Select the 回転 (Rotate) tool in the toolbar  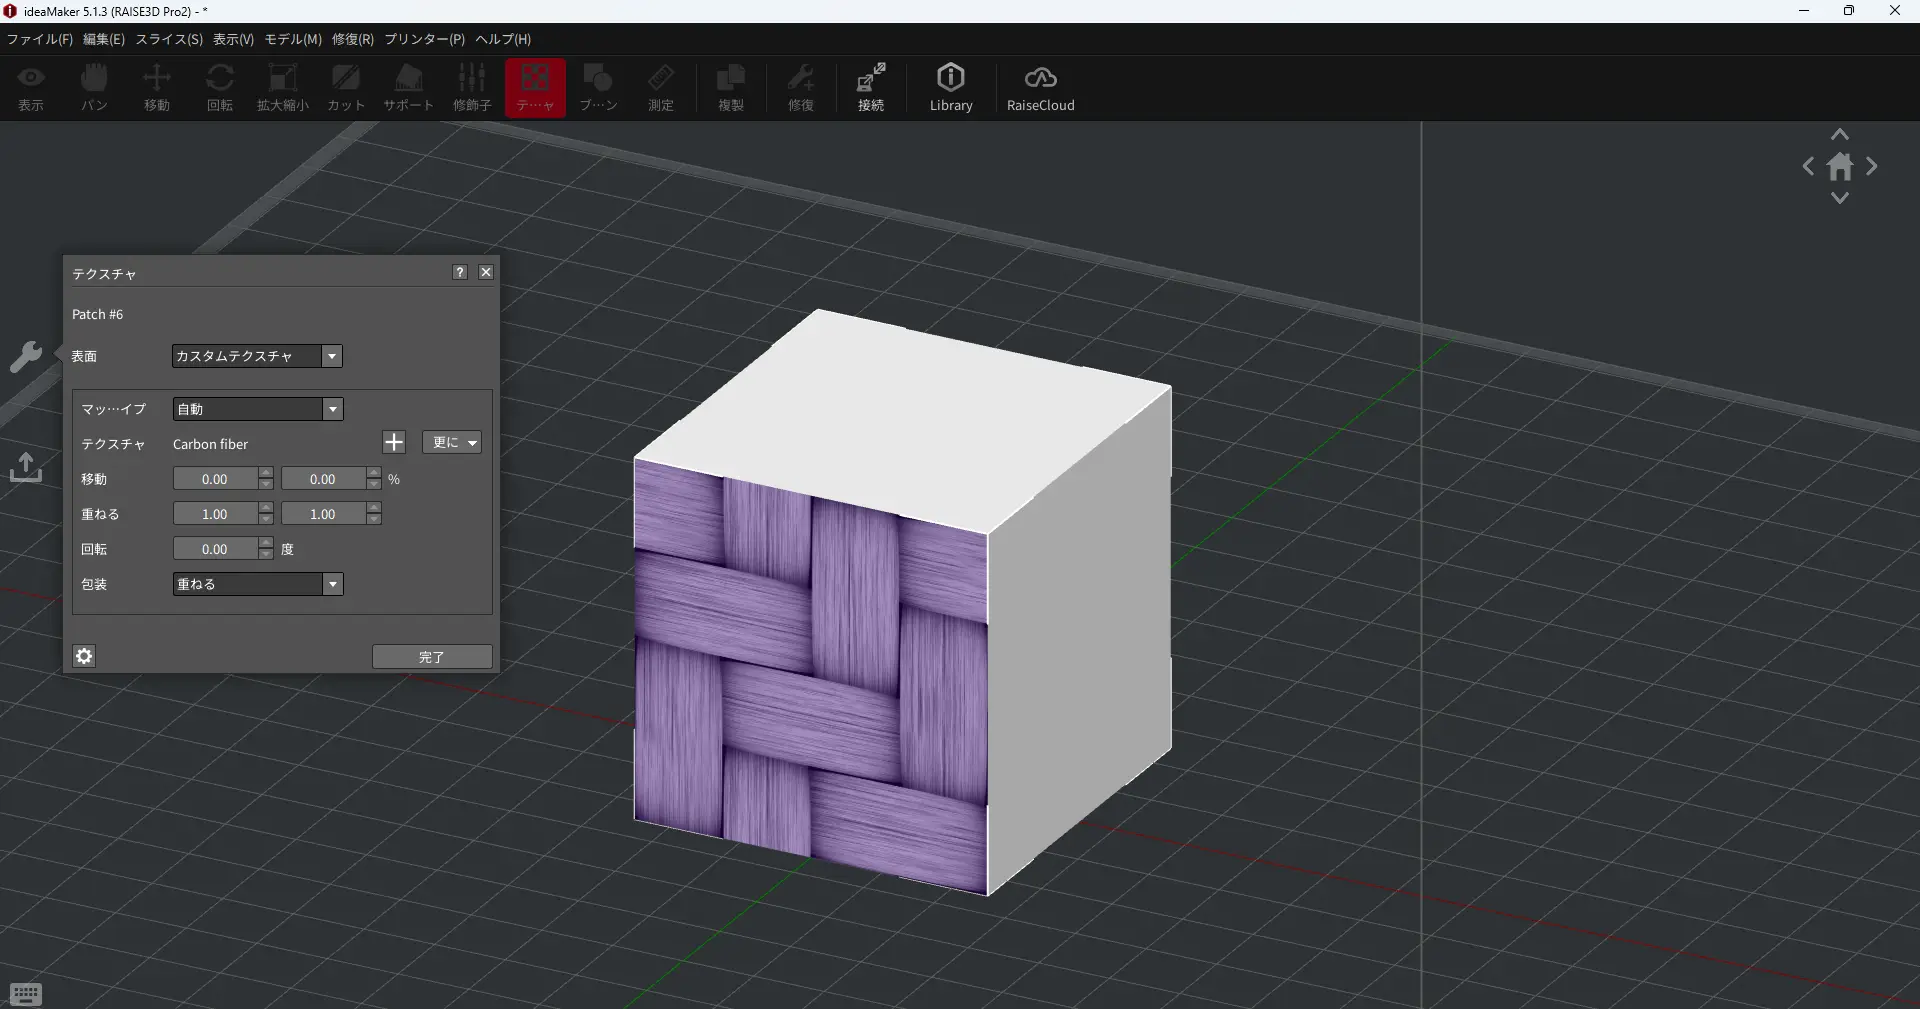coord(220,88)
